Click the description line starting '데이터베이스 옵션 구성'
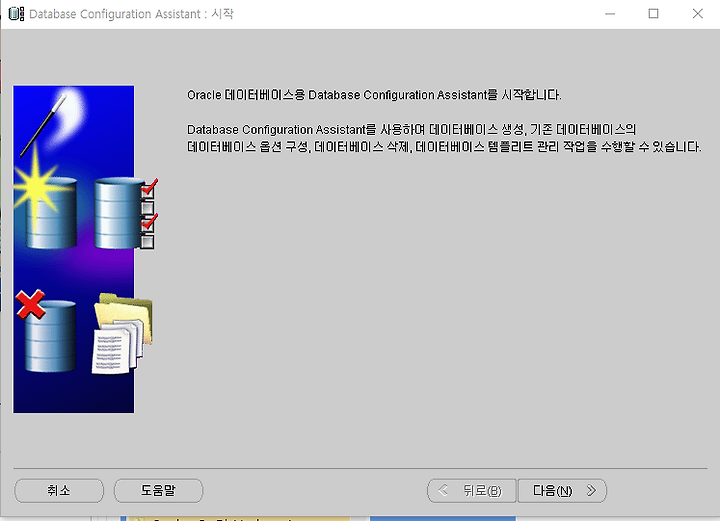The image size is (720, 521). (444, 147)
